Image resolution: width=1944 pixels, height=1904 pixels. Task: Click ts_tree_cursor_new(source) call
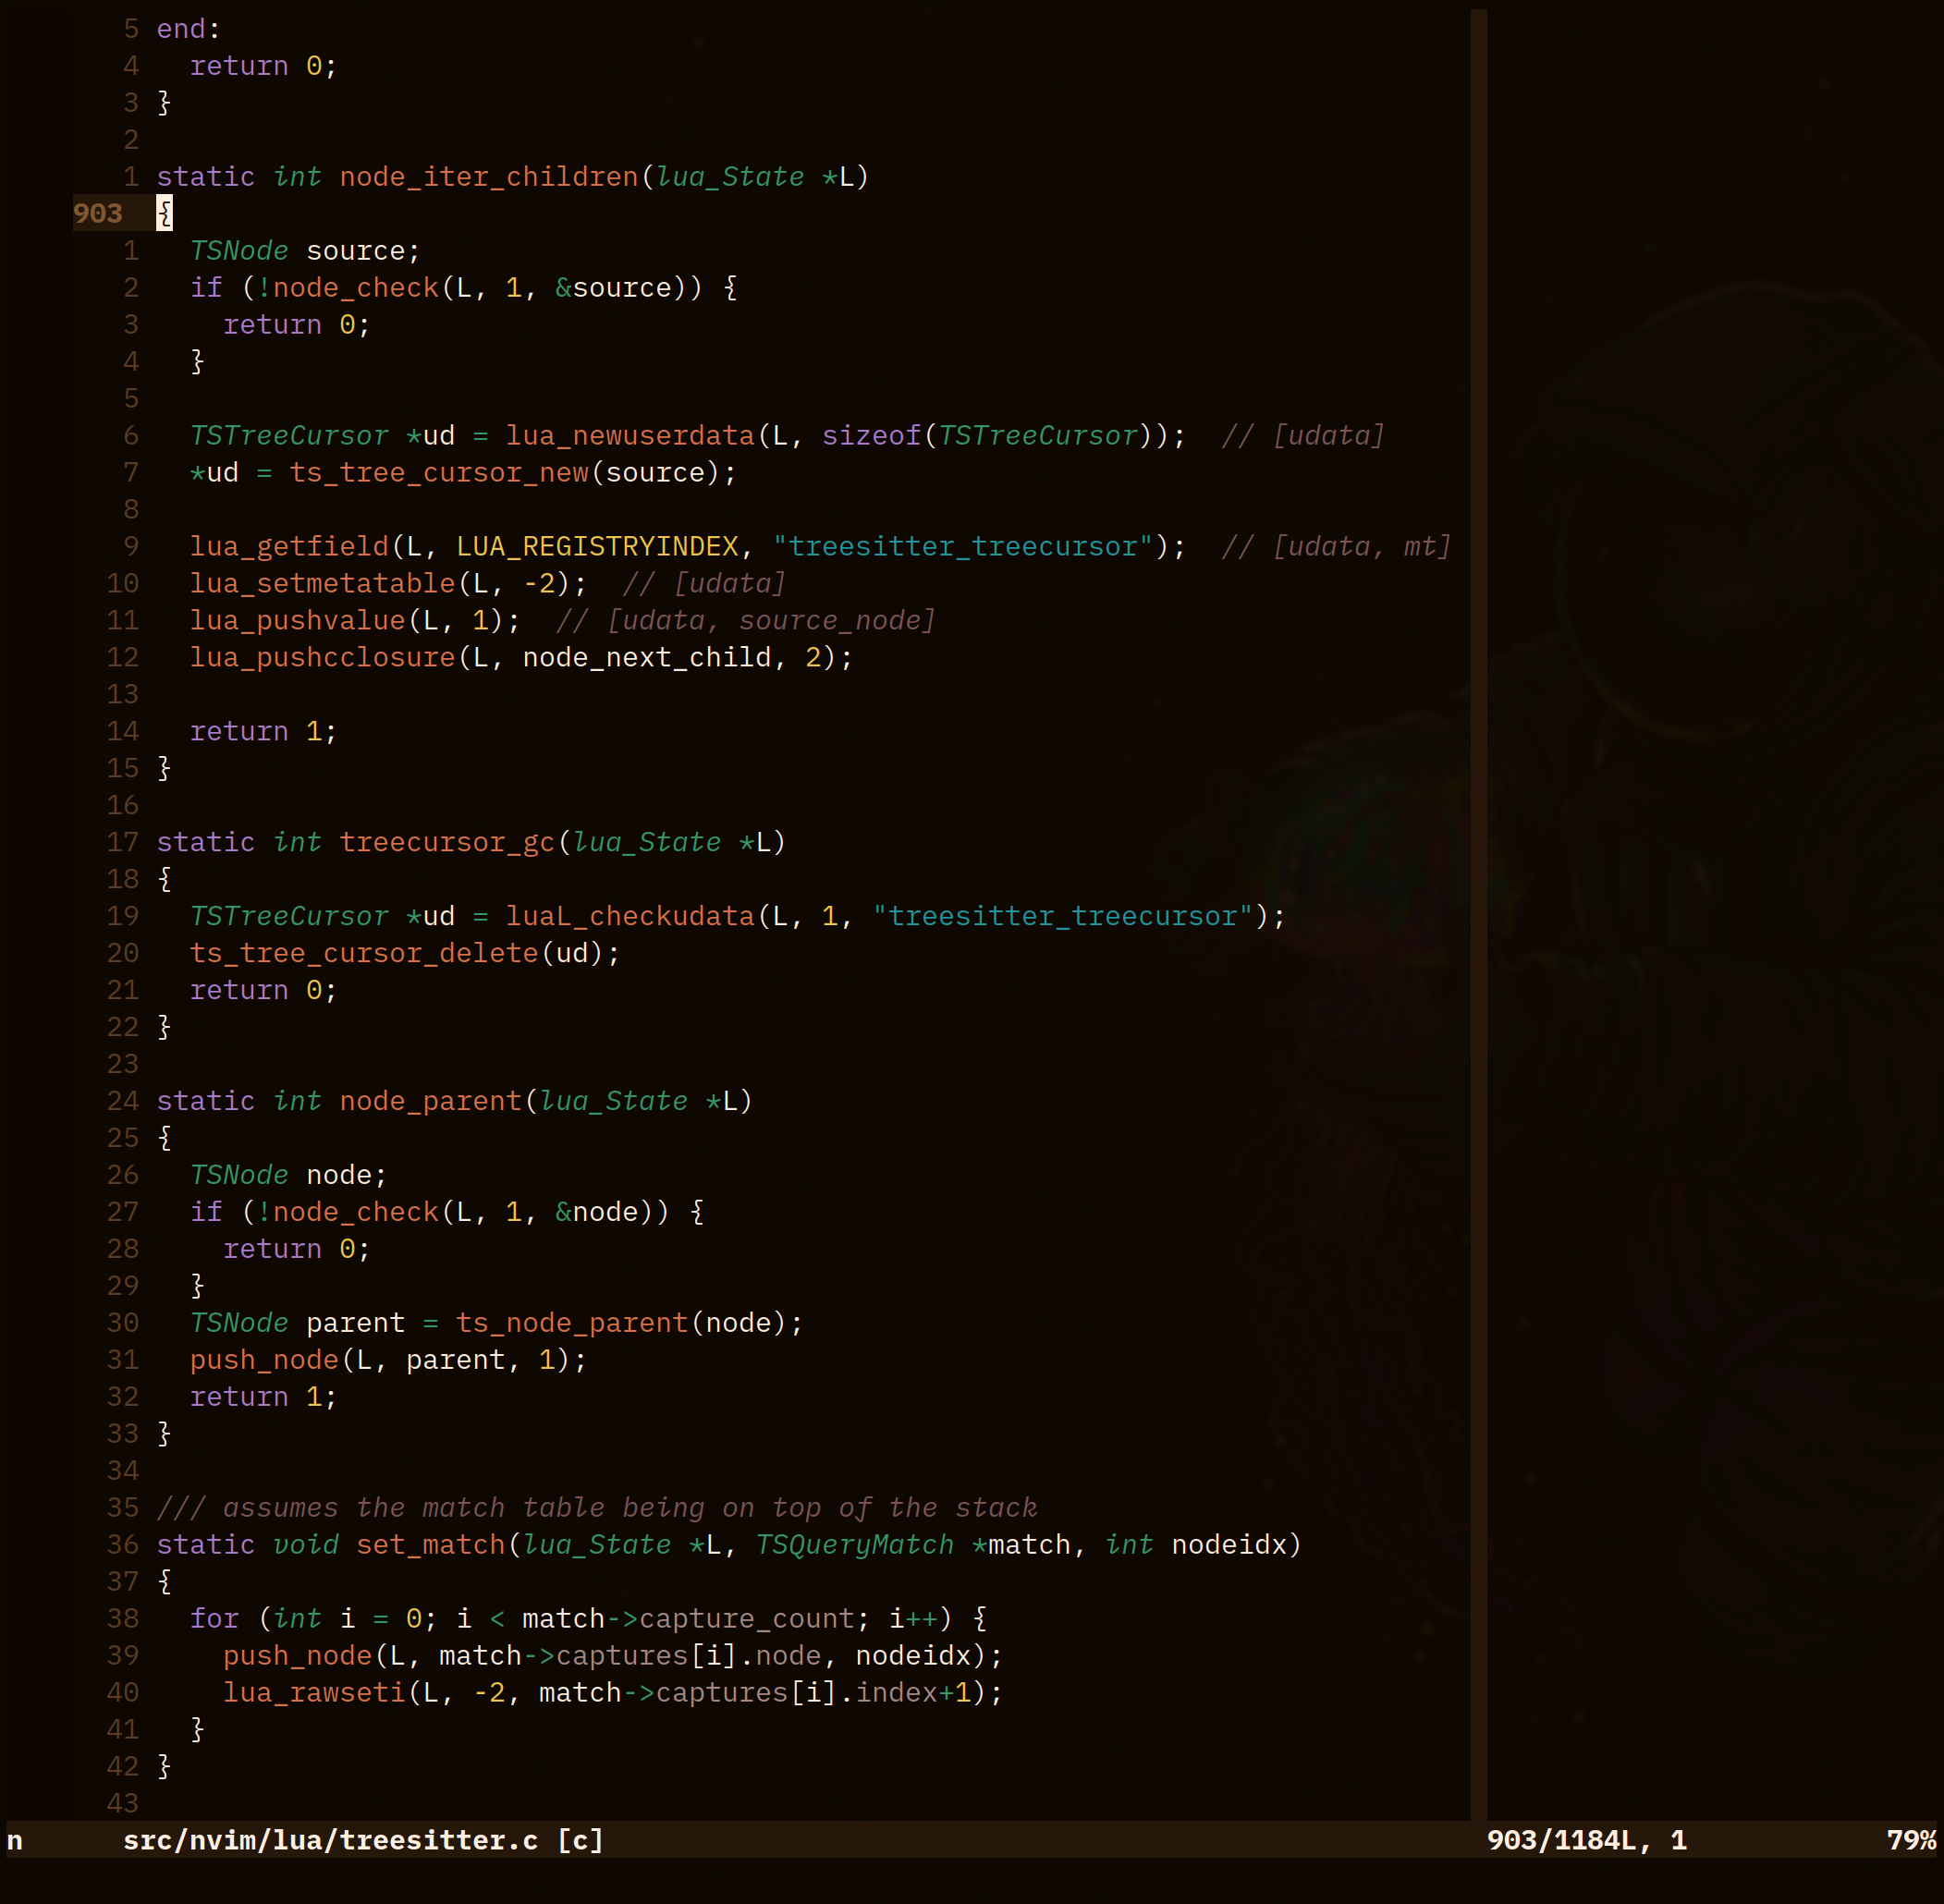[505, 473]
